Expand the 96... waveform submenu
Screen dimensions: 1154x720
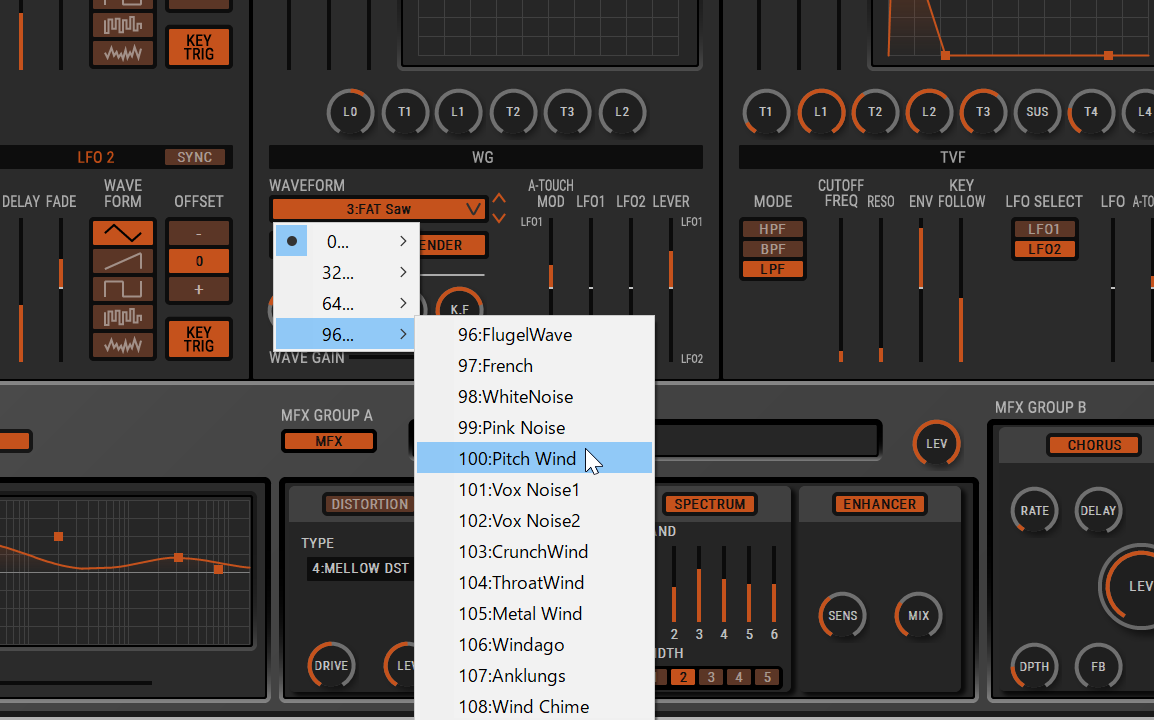click(347, 334)
